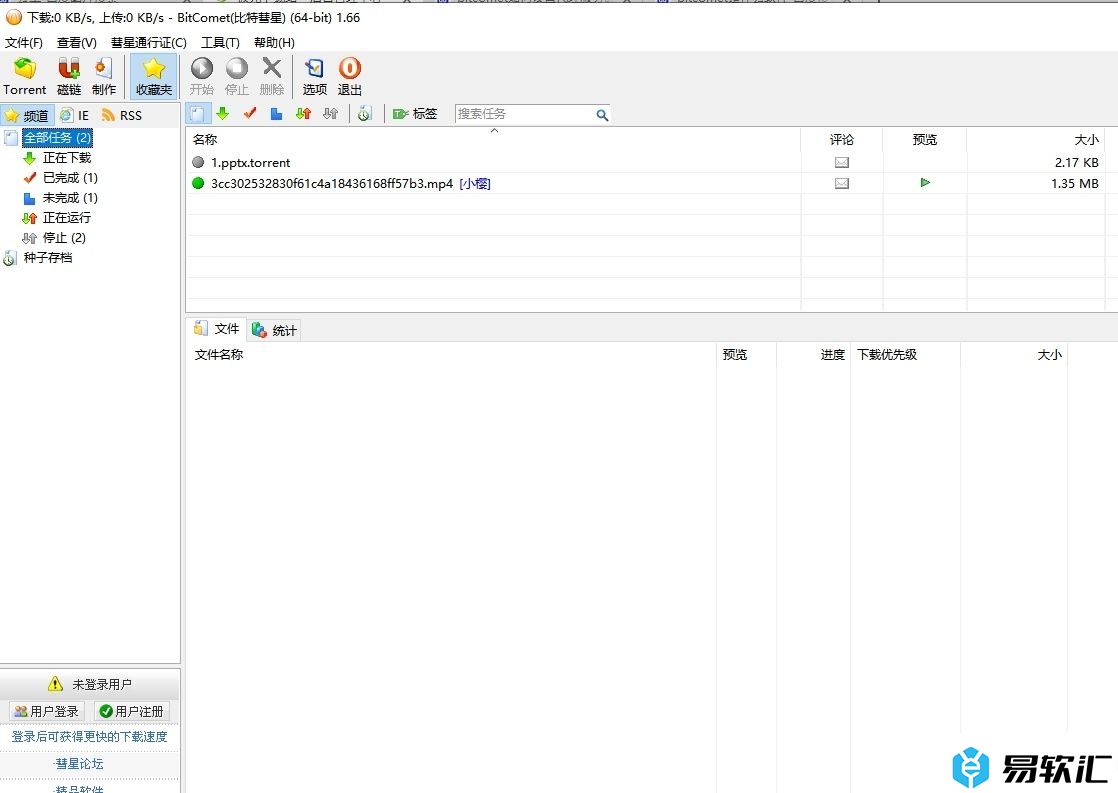Select 已完成 (1) in tree
Image resolution: width=1118 pixels, height=793 pixels.
[x=70, y=178]
